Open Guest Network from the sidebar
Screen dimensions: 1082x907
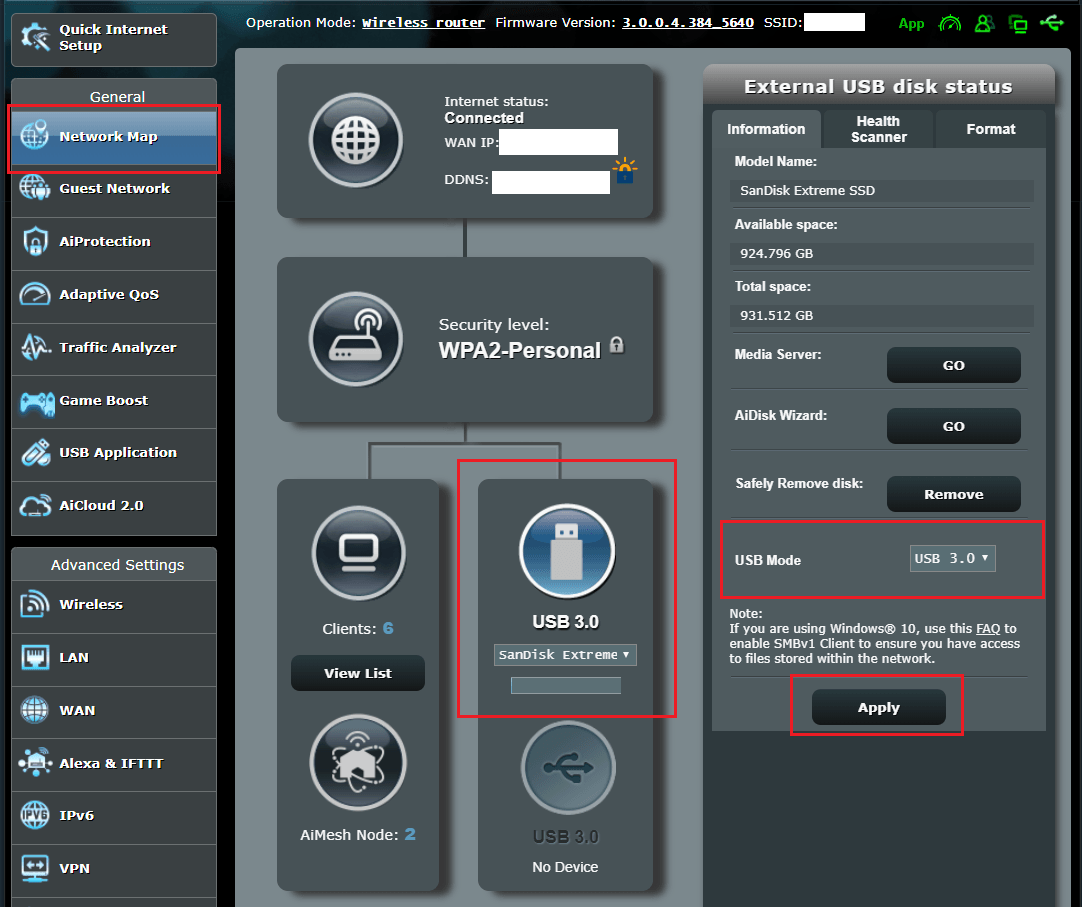click(x=114, y=189)
